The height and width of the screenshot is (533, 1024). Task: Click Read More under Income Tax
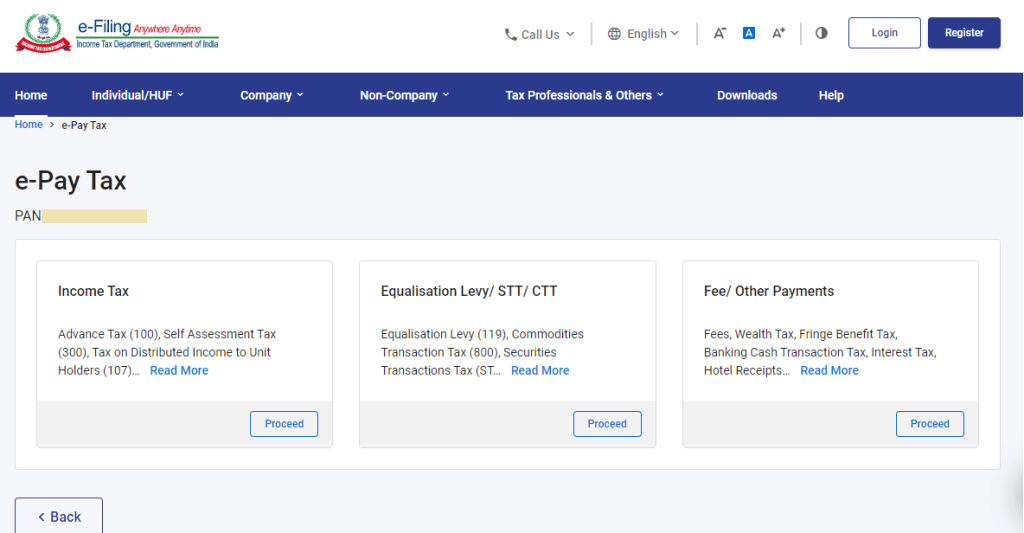(x=179, y=371)
